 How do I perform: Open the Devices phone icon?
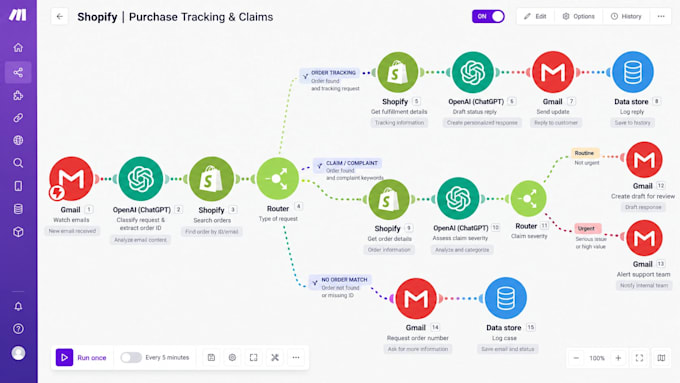point(18,186)
